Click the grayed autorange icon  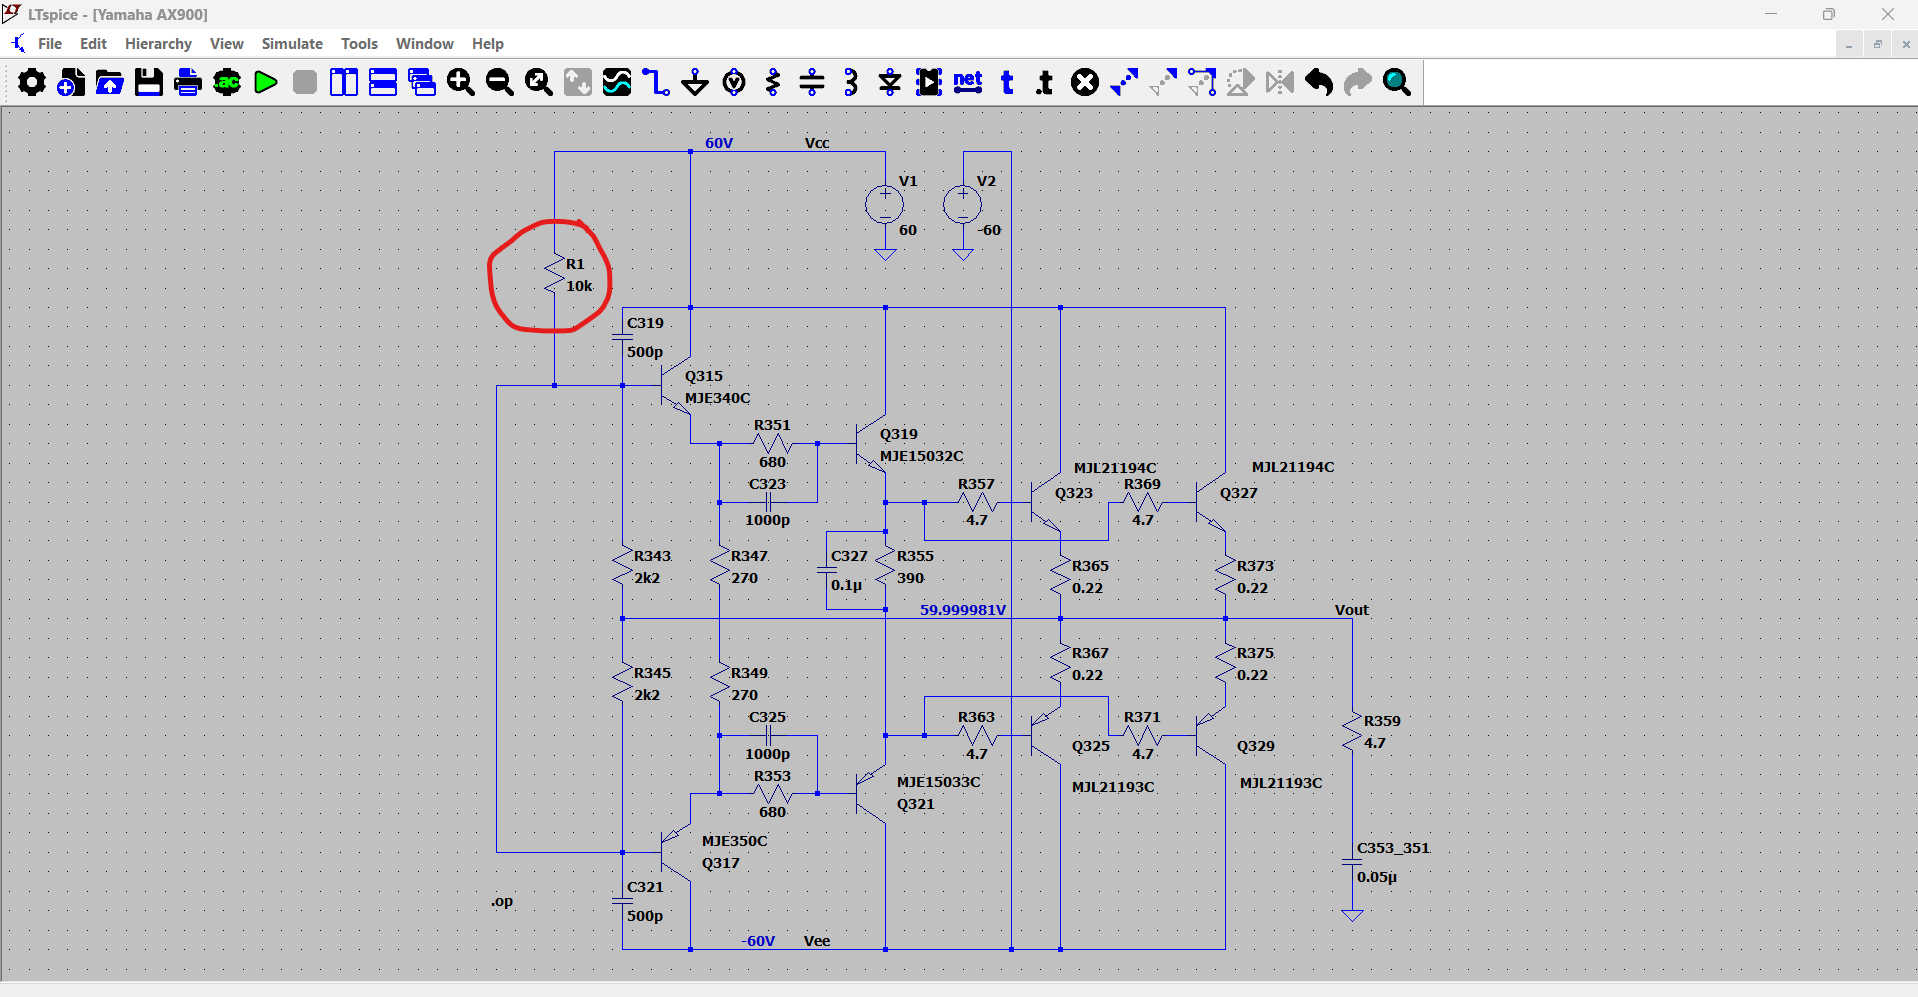coord(578,82)
